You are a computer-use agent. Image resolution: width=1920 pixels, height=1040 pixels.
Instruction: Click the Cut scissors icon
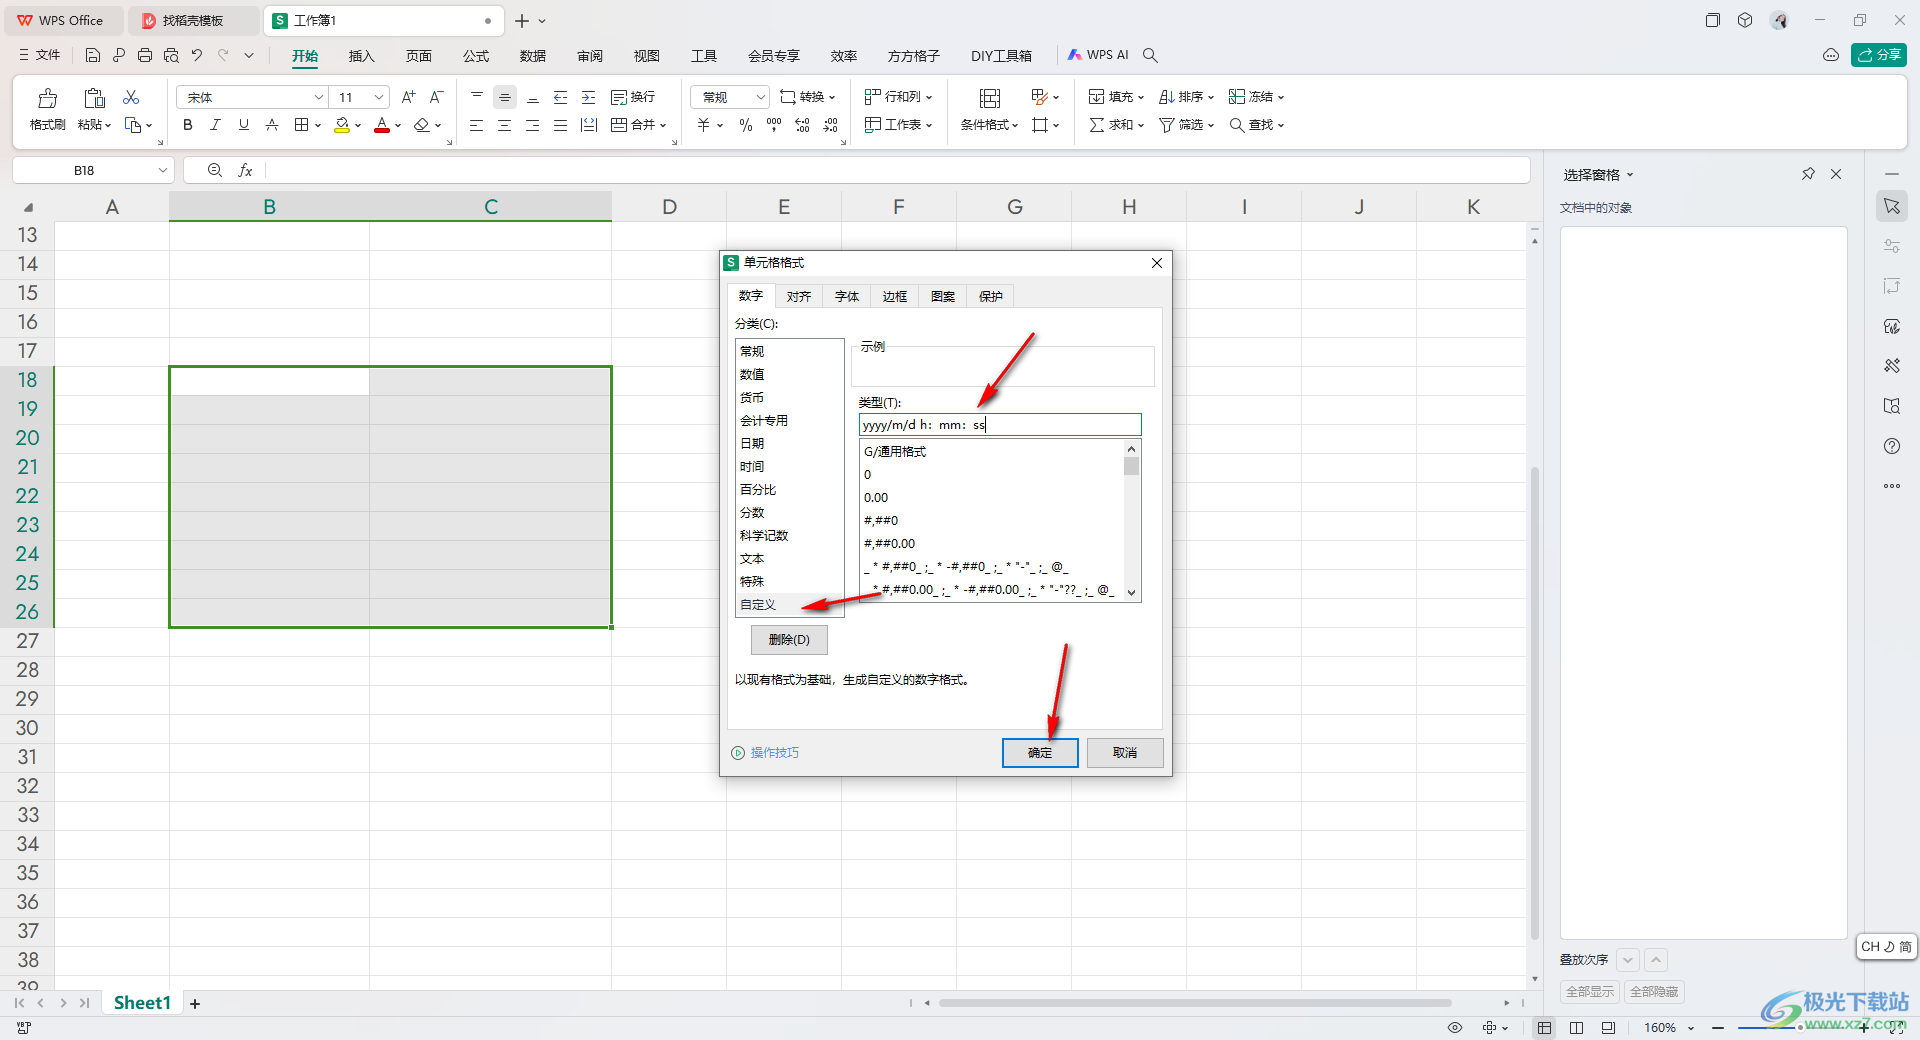coord(131,97)
